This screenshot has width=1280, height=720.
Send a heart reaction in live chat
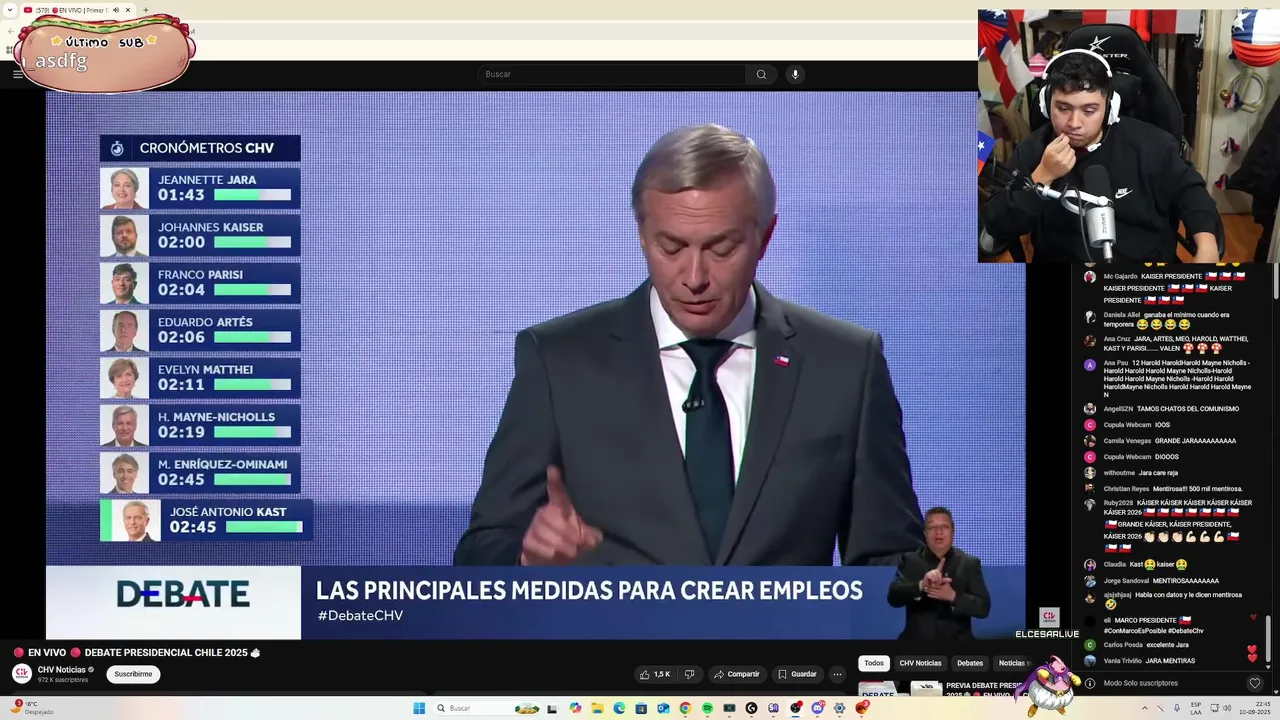coord(1255,683)
